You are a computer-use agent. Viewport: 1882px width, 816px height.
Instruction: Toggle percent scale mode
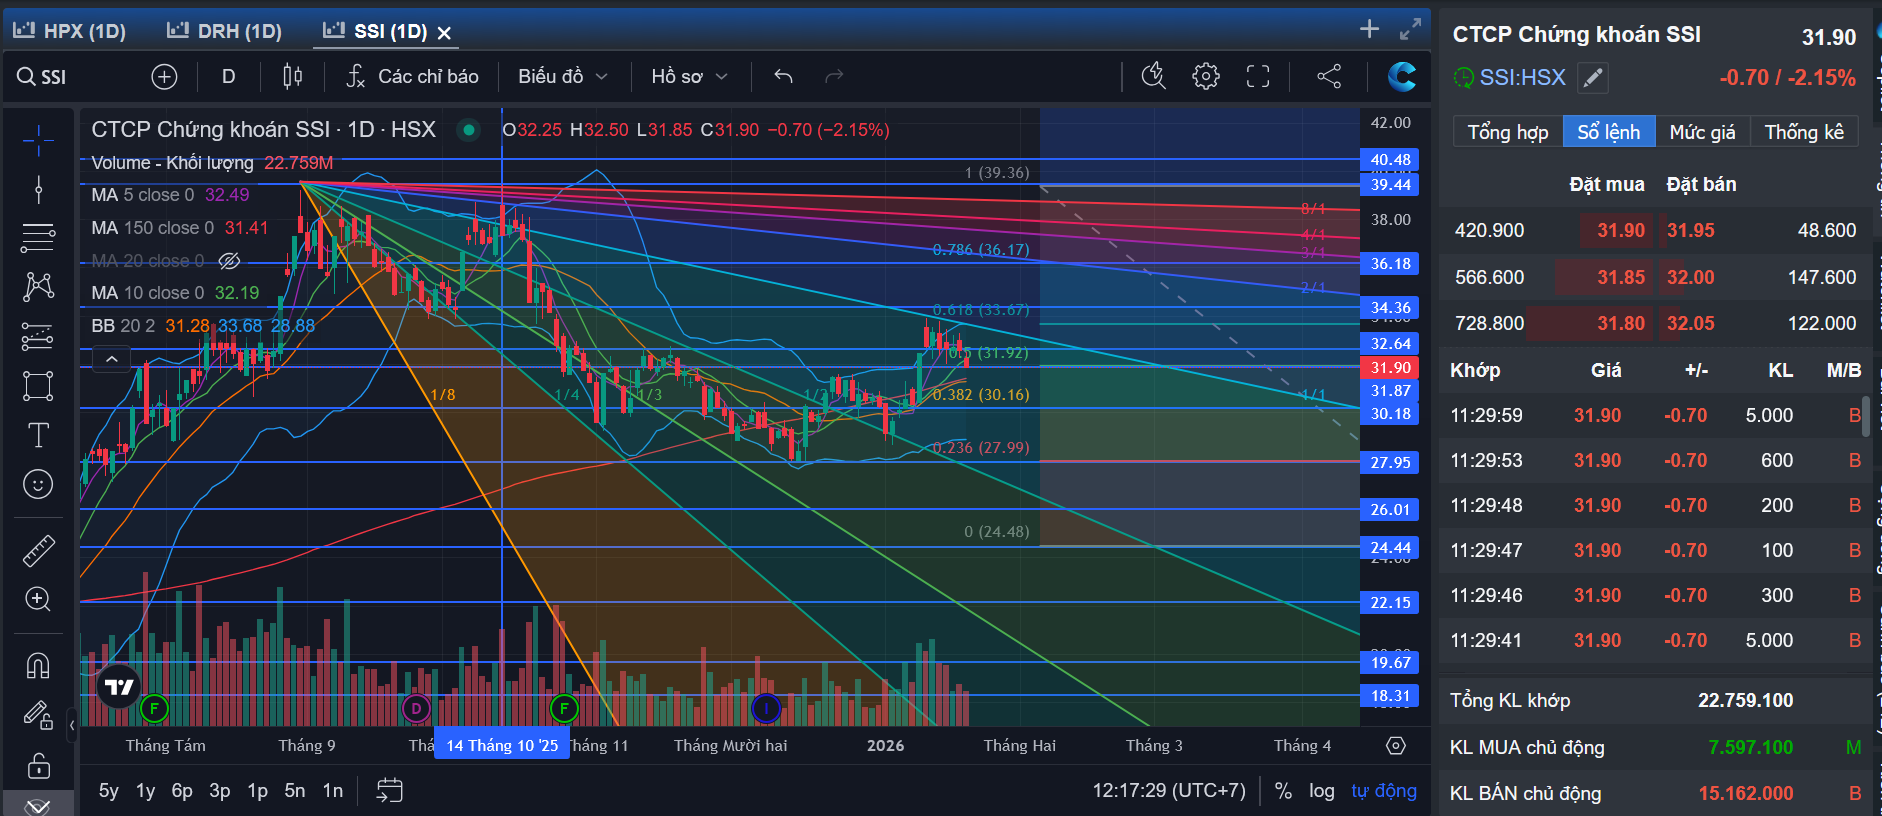point(1283,791)
